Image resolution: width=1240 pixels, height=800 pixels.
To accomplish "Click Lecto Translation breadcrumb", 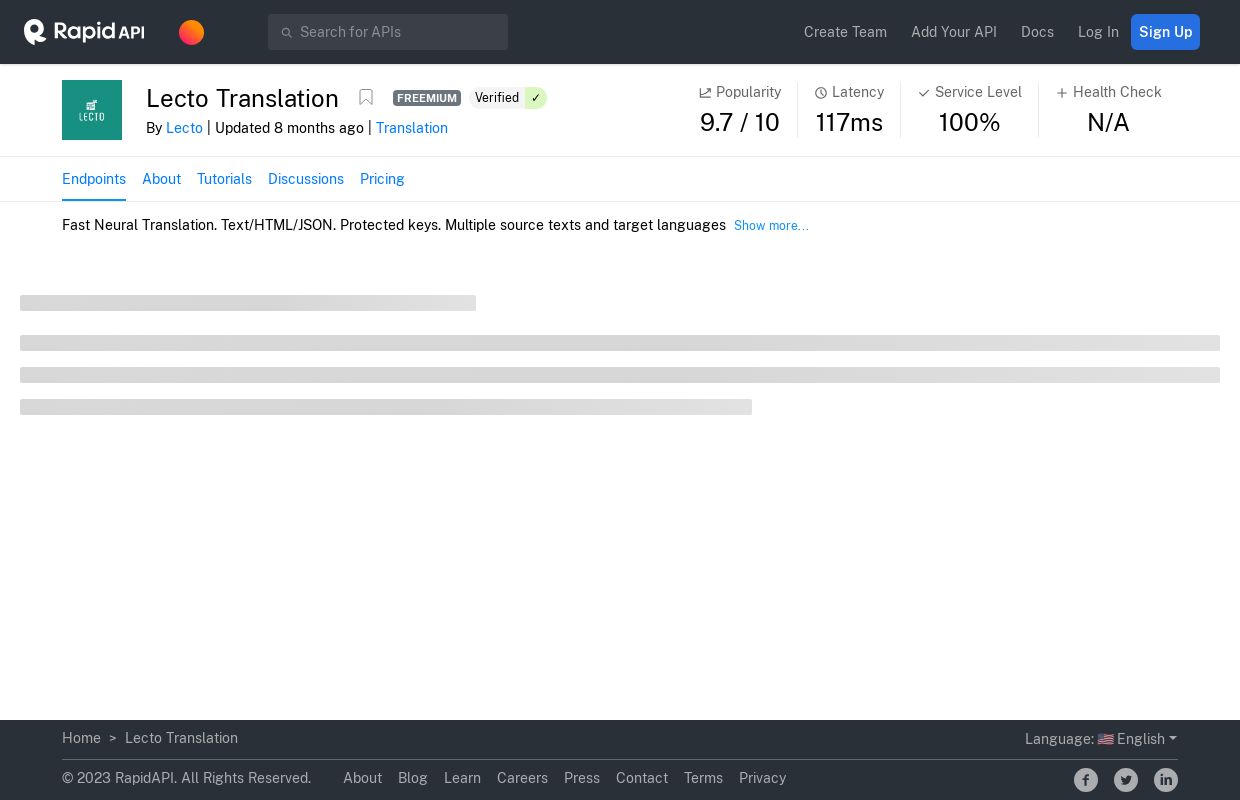I will [x=181, y=738].
